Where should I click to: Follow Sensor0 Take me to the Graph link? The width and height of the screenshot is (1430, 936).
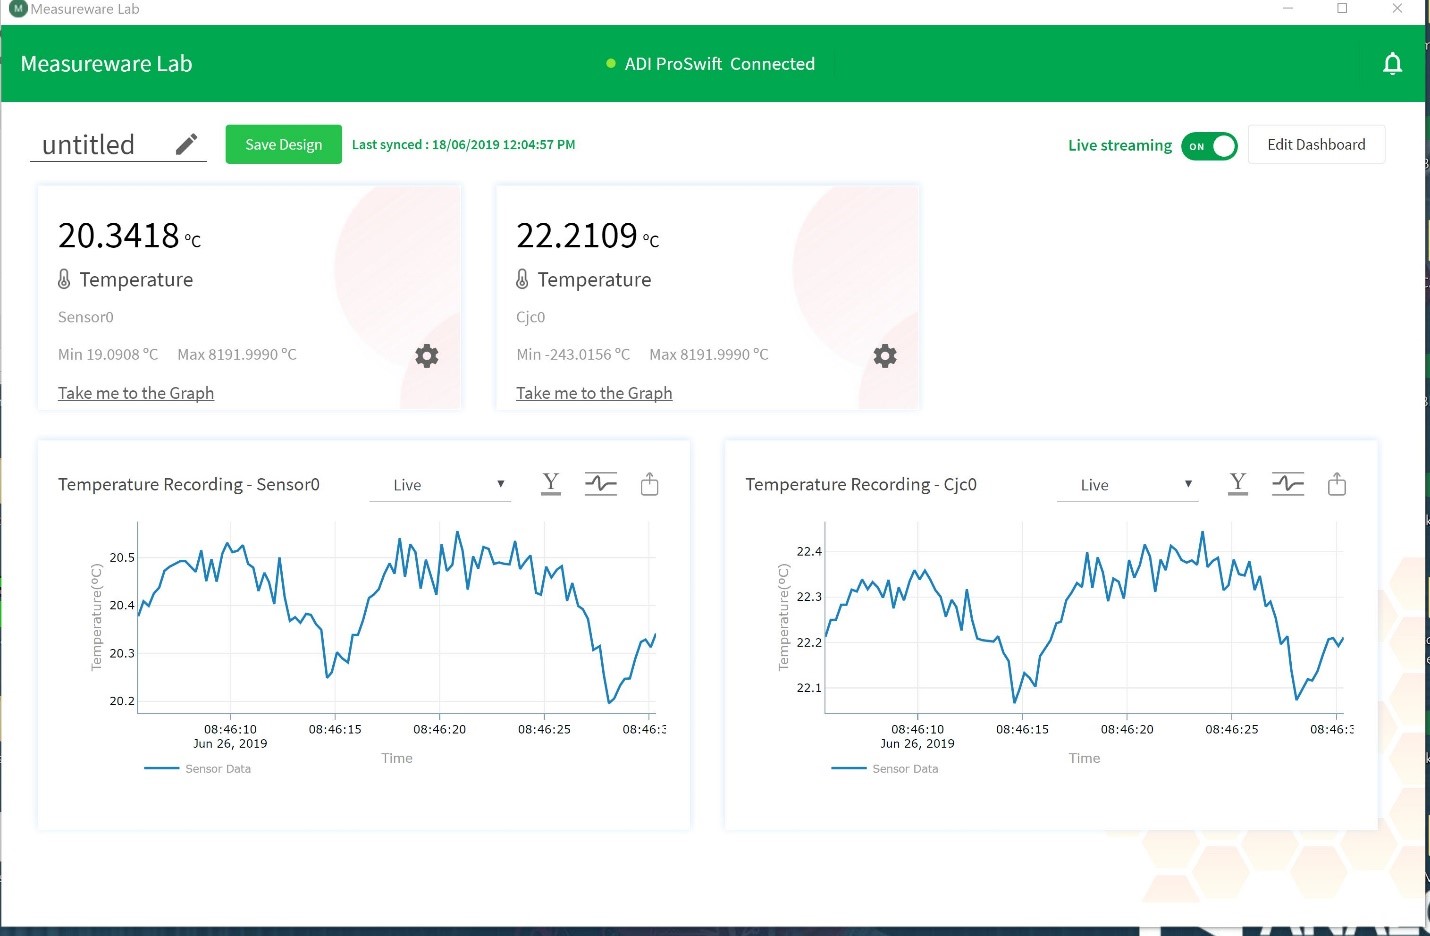(x=136, y=393)
